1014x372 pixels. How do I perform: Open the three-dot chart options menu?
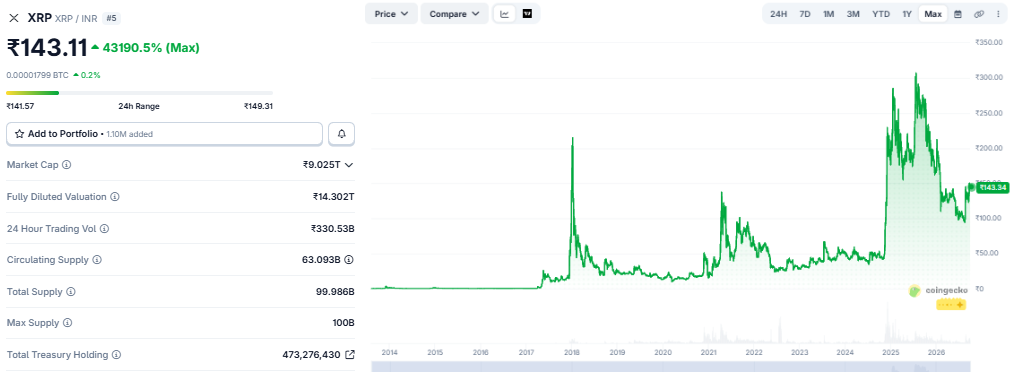tap(998, 14)
